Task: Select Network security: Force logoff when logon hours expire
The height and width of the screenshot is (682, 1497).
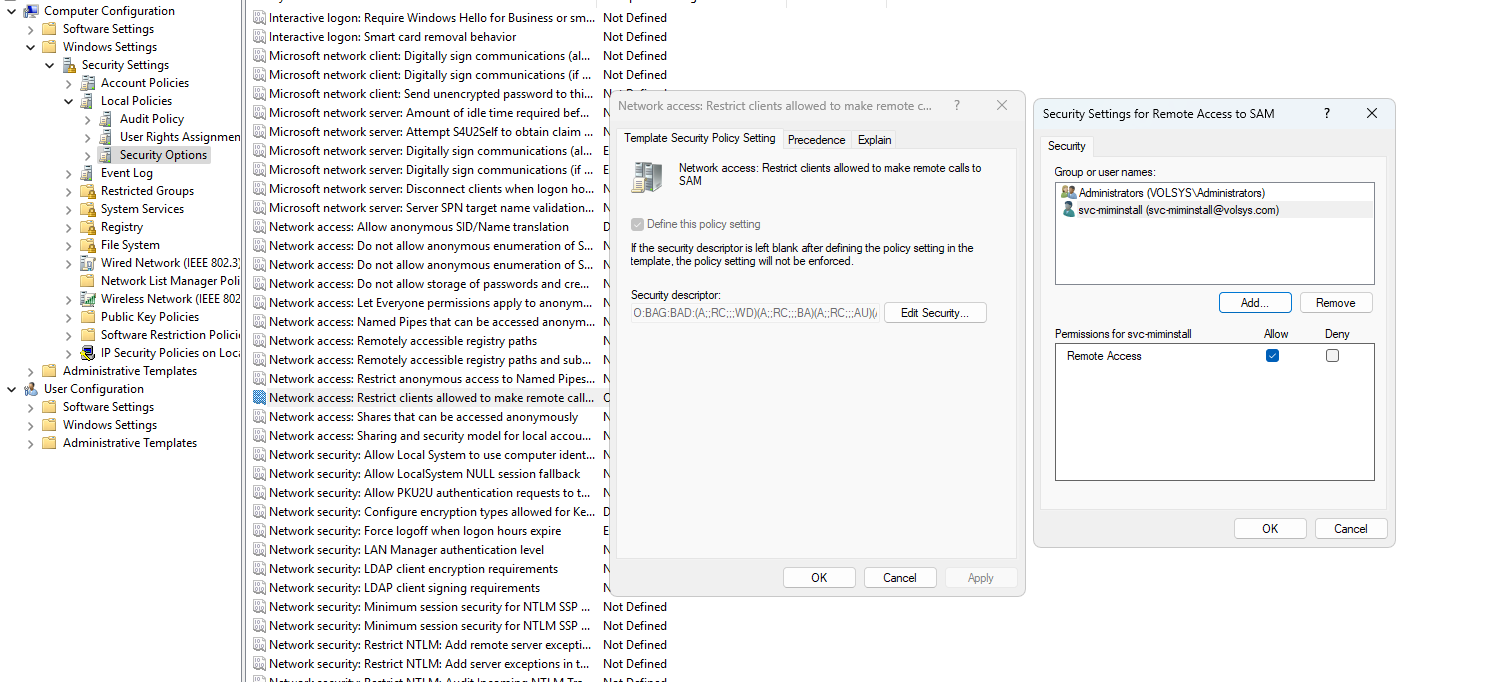Action: coord(415,531)
